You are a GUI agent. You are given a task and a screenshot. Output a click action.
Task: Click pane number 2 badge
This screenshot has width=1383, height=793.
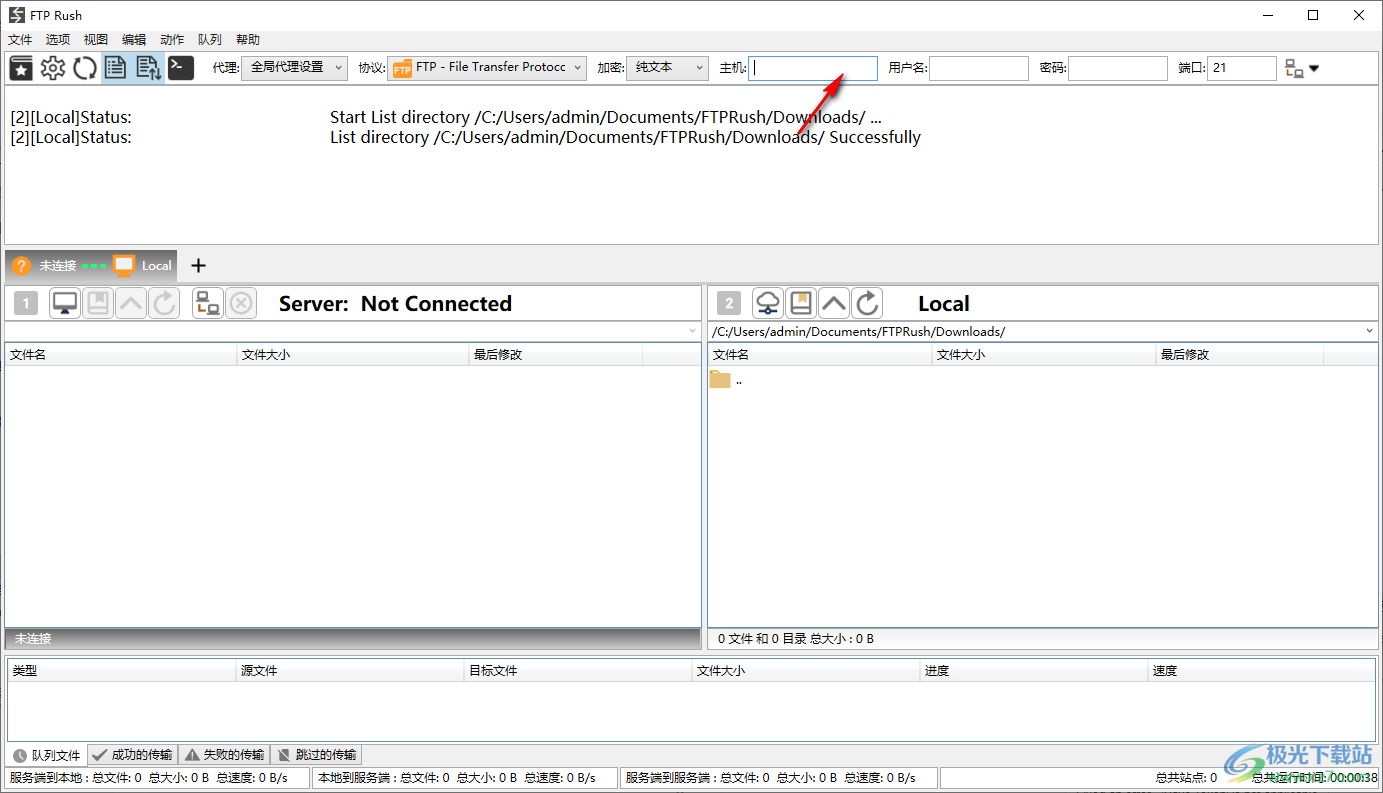coord(729,303)
